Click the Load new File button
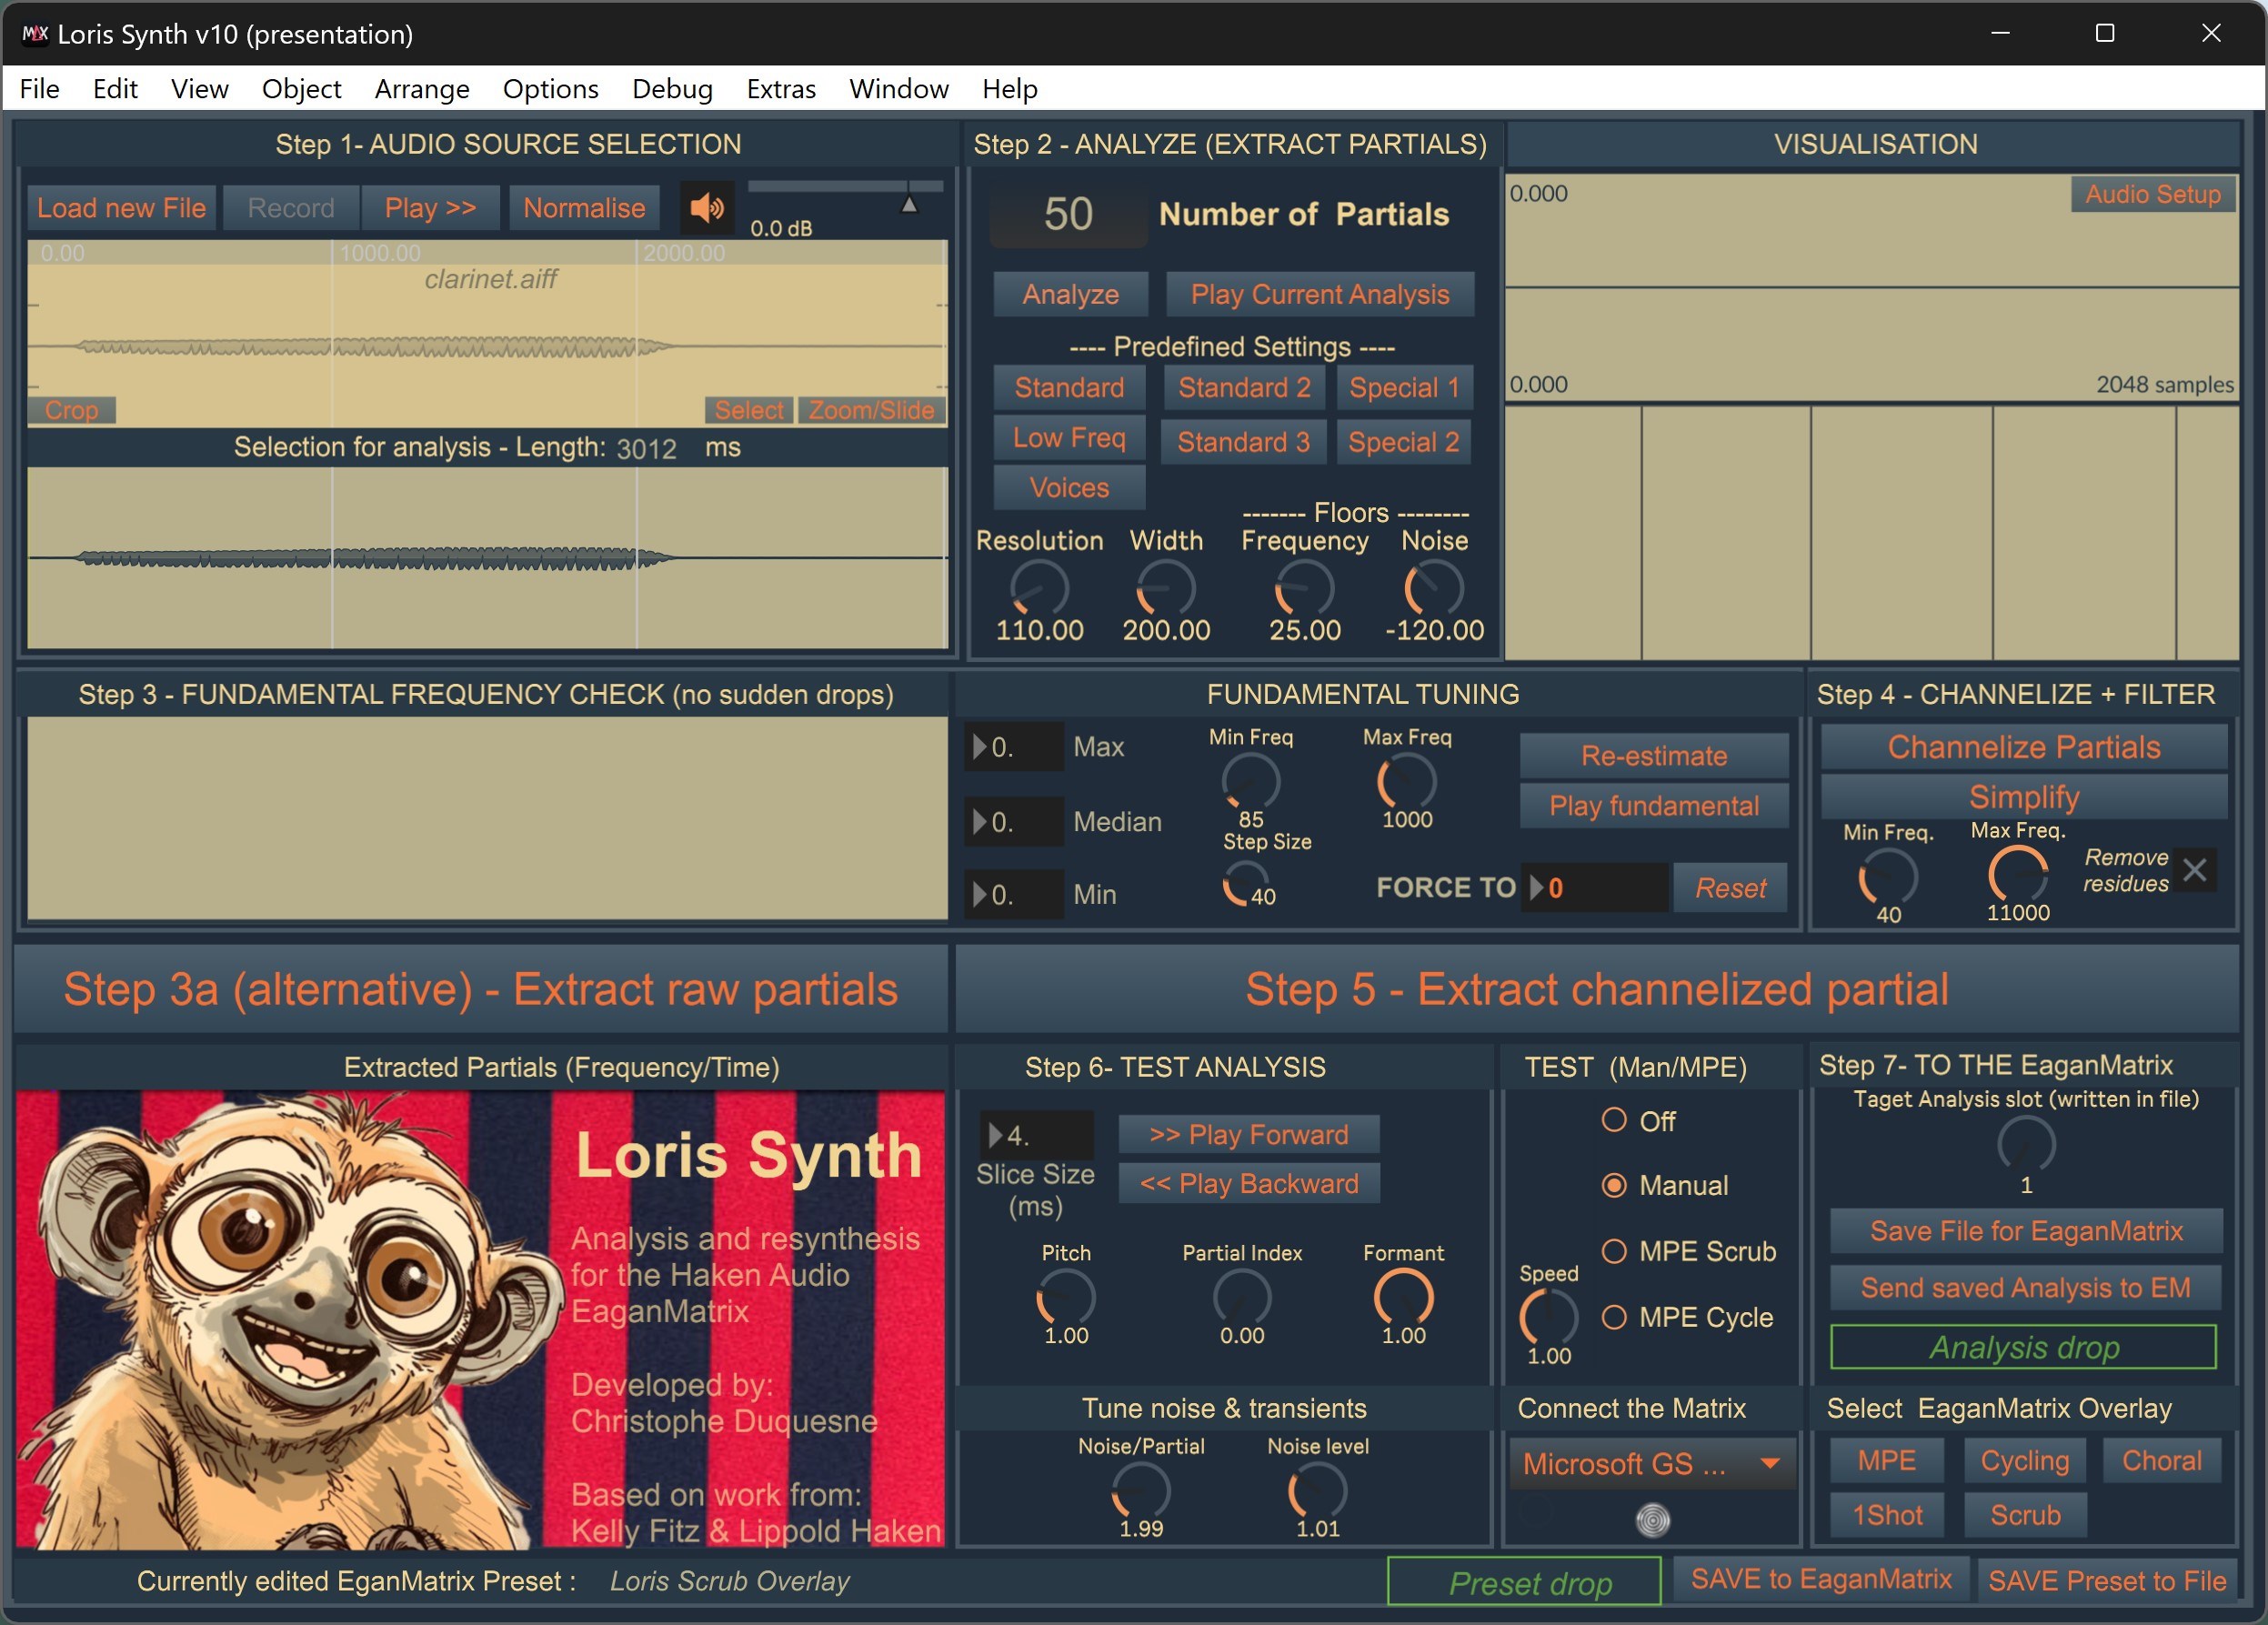 point(121,208)
